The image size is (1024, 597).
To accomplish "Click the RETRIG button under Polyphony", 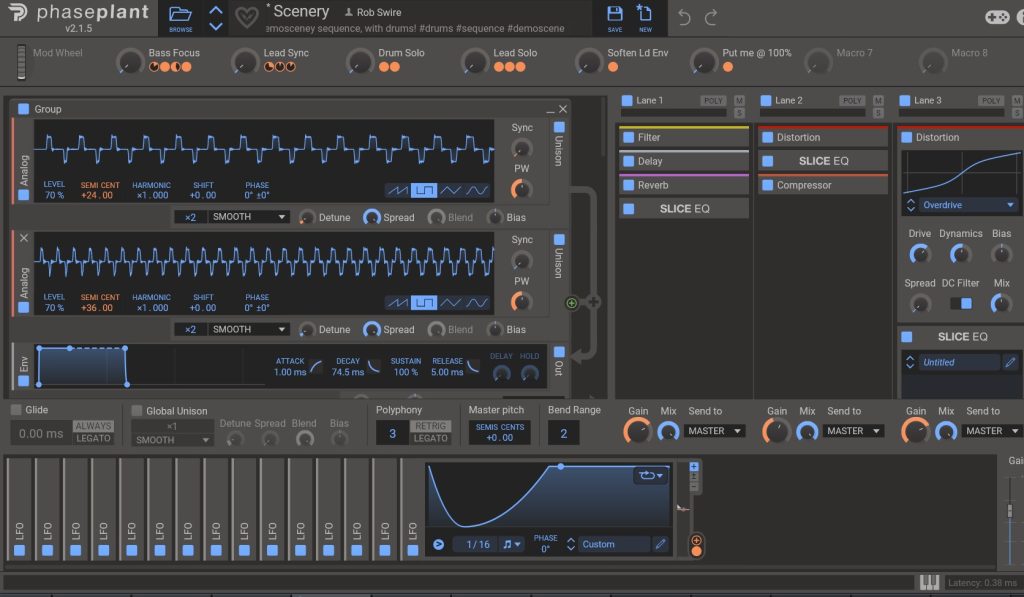I will pyautogui.click(x=431, y=426).
